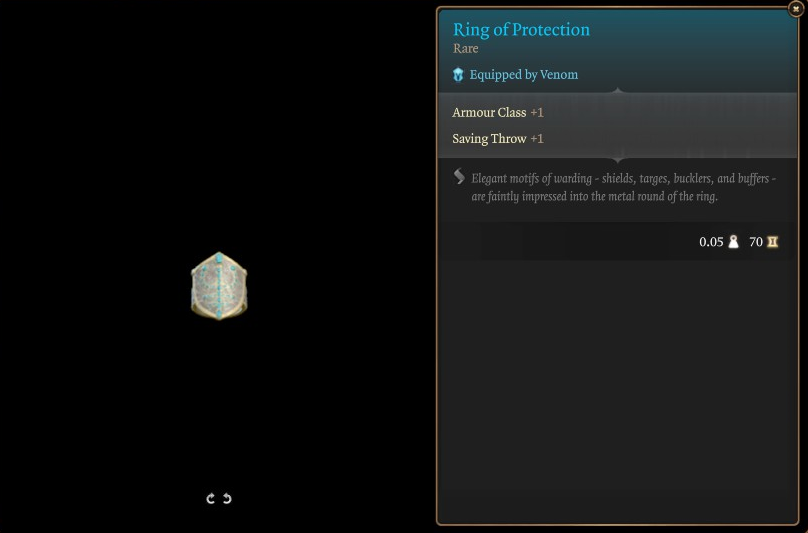808x533 pixels.
Task: Click the 70 gold price value
Action: (x=756, y=242)
